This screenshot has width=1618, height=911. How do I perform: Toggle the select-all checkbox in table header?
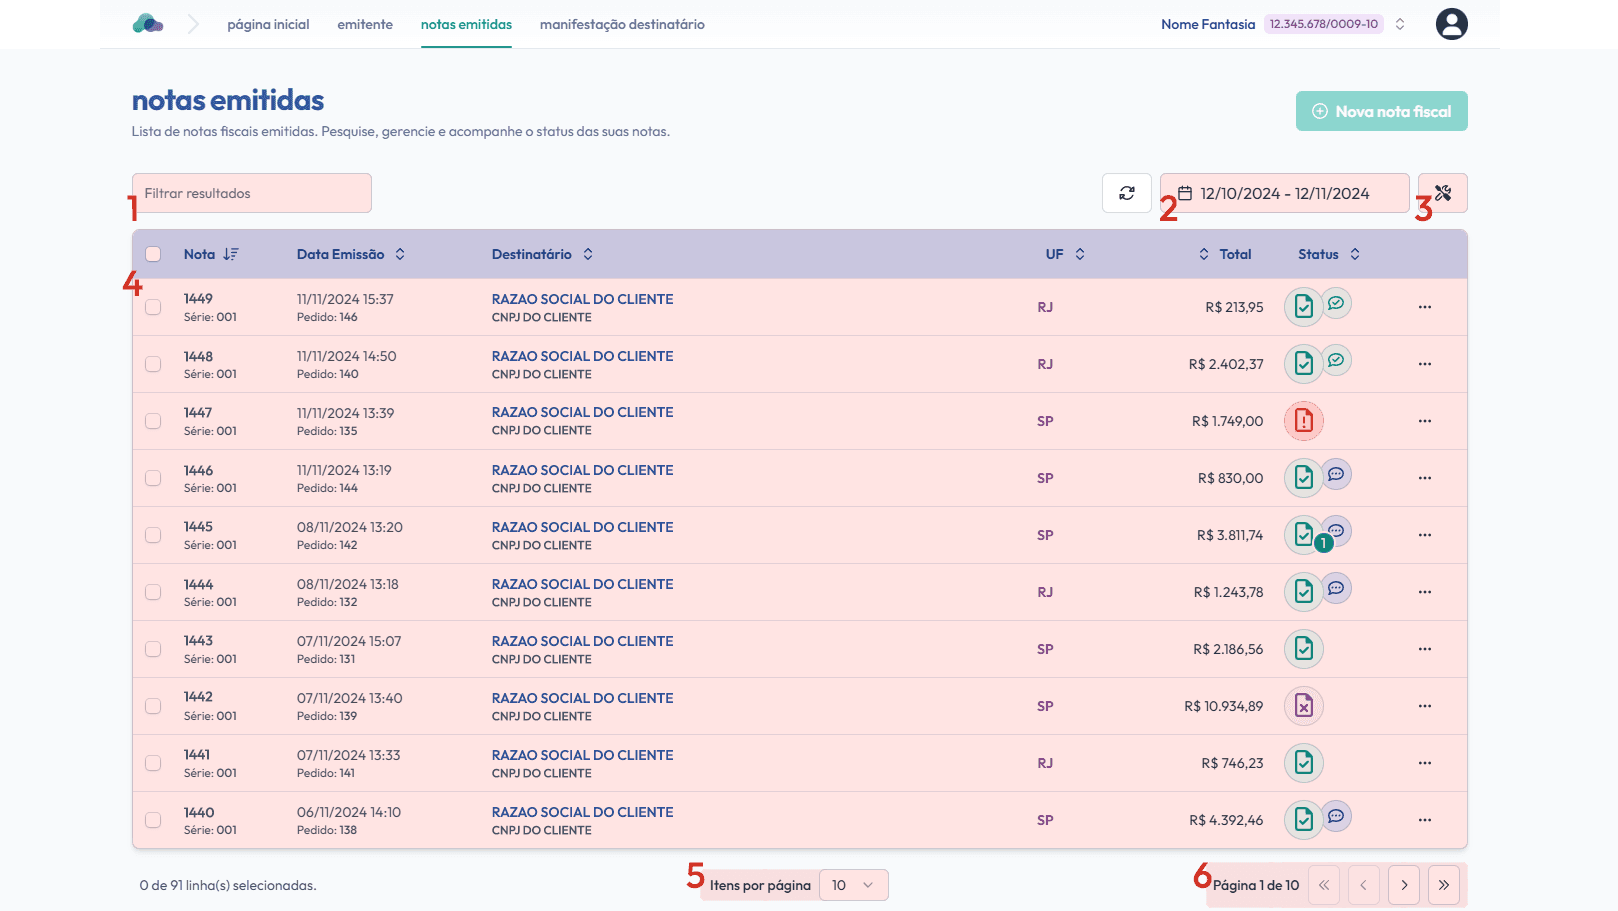(153, 254)
